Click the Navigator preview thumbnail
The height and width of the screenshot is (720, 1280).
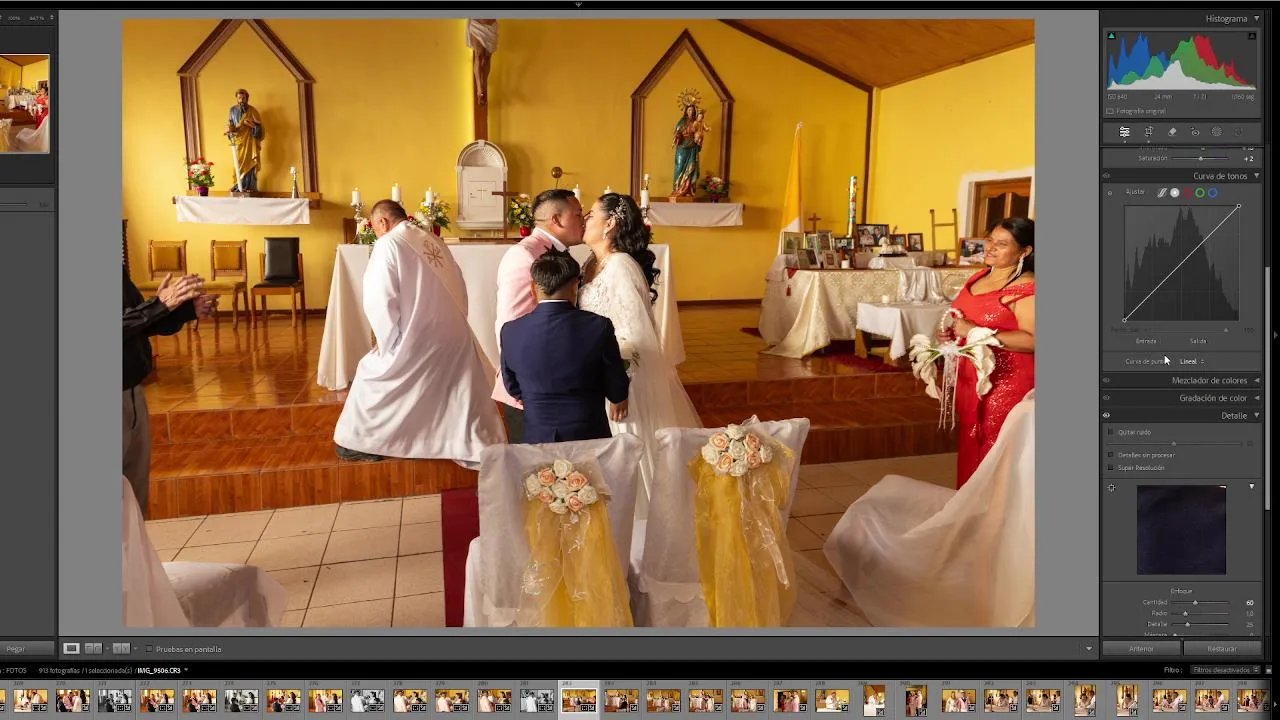[24, 104]
